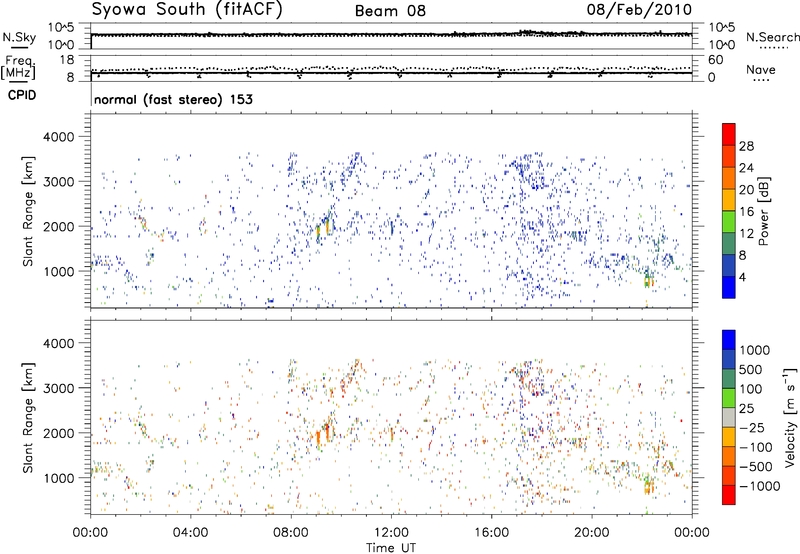Image resolution: width=800 pixels, height=554 pixels.
Task: Click the '12:00' time axis tick label
Action: [x=391, y=533]
